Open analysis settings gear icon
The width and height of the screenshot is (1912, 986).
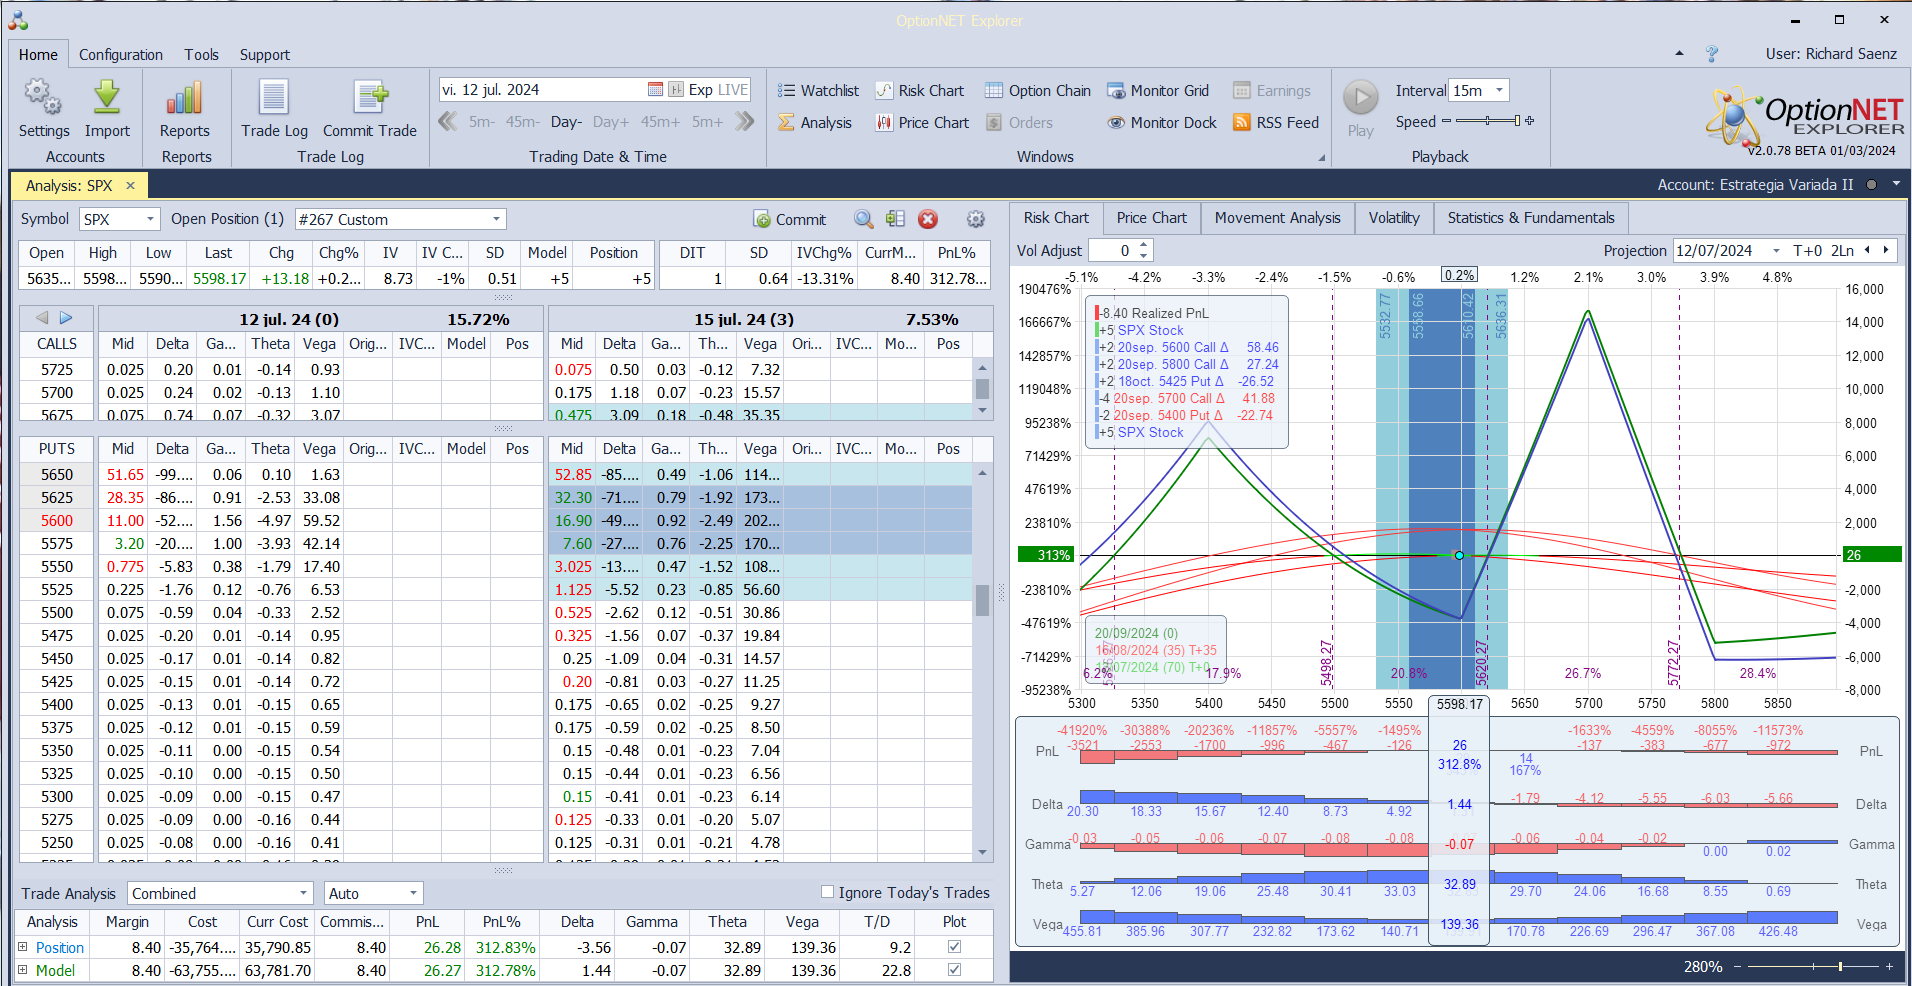pos(976,219)
